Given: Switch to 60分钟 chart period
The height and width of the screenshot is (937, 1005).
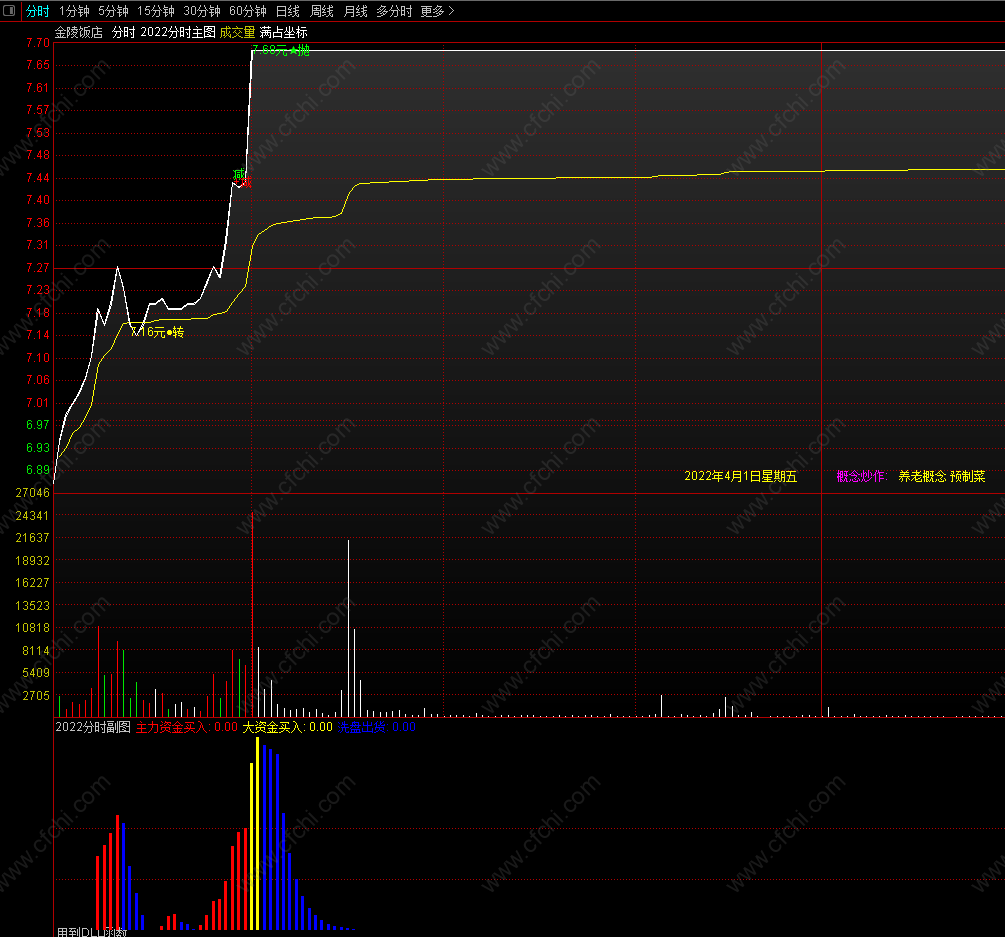Looking at the screenshot, I should pos(248,11).
